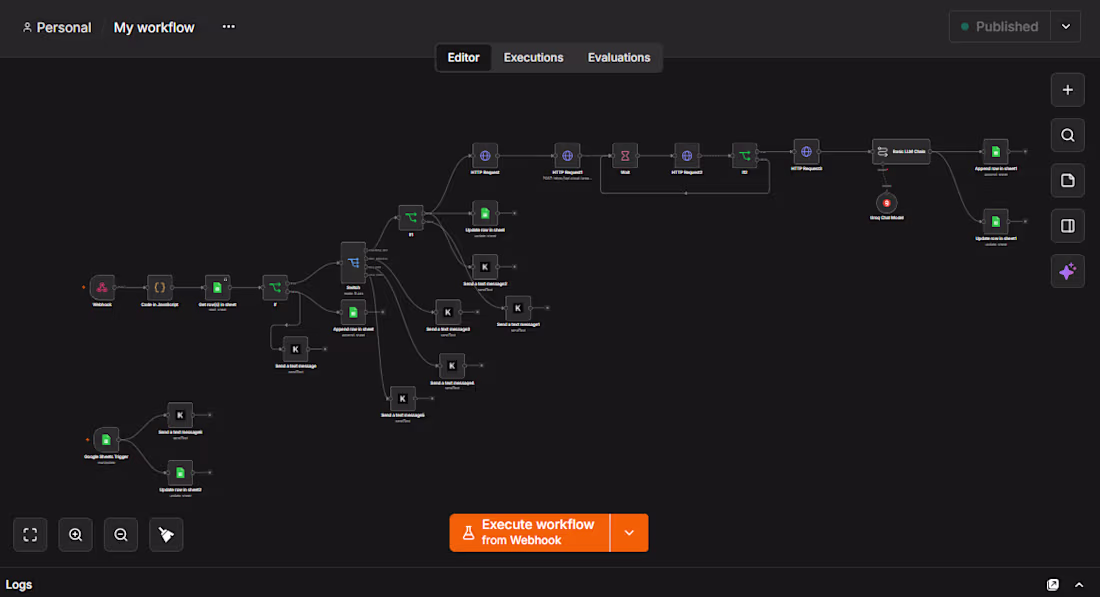This screenshot has height=597, width=1100.
Task: Select the Send a text message2 node
Action: point(485,267)
